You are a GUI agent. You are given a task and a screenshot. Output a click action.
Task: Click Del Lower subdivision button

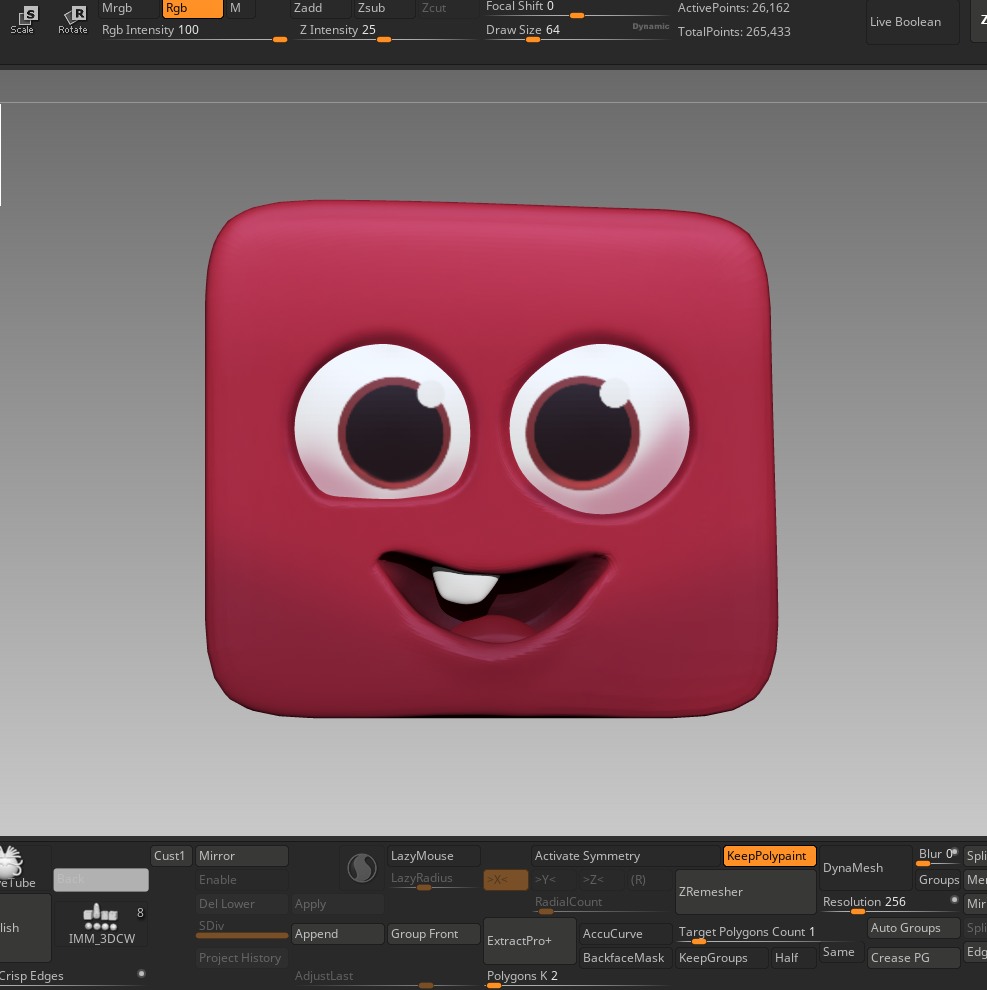click(242, 904)
